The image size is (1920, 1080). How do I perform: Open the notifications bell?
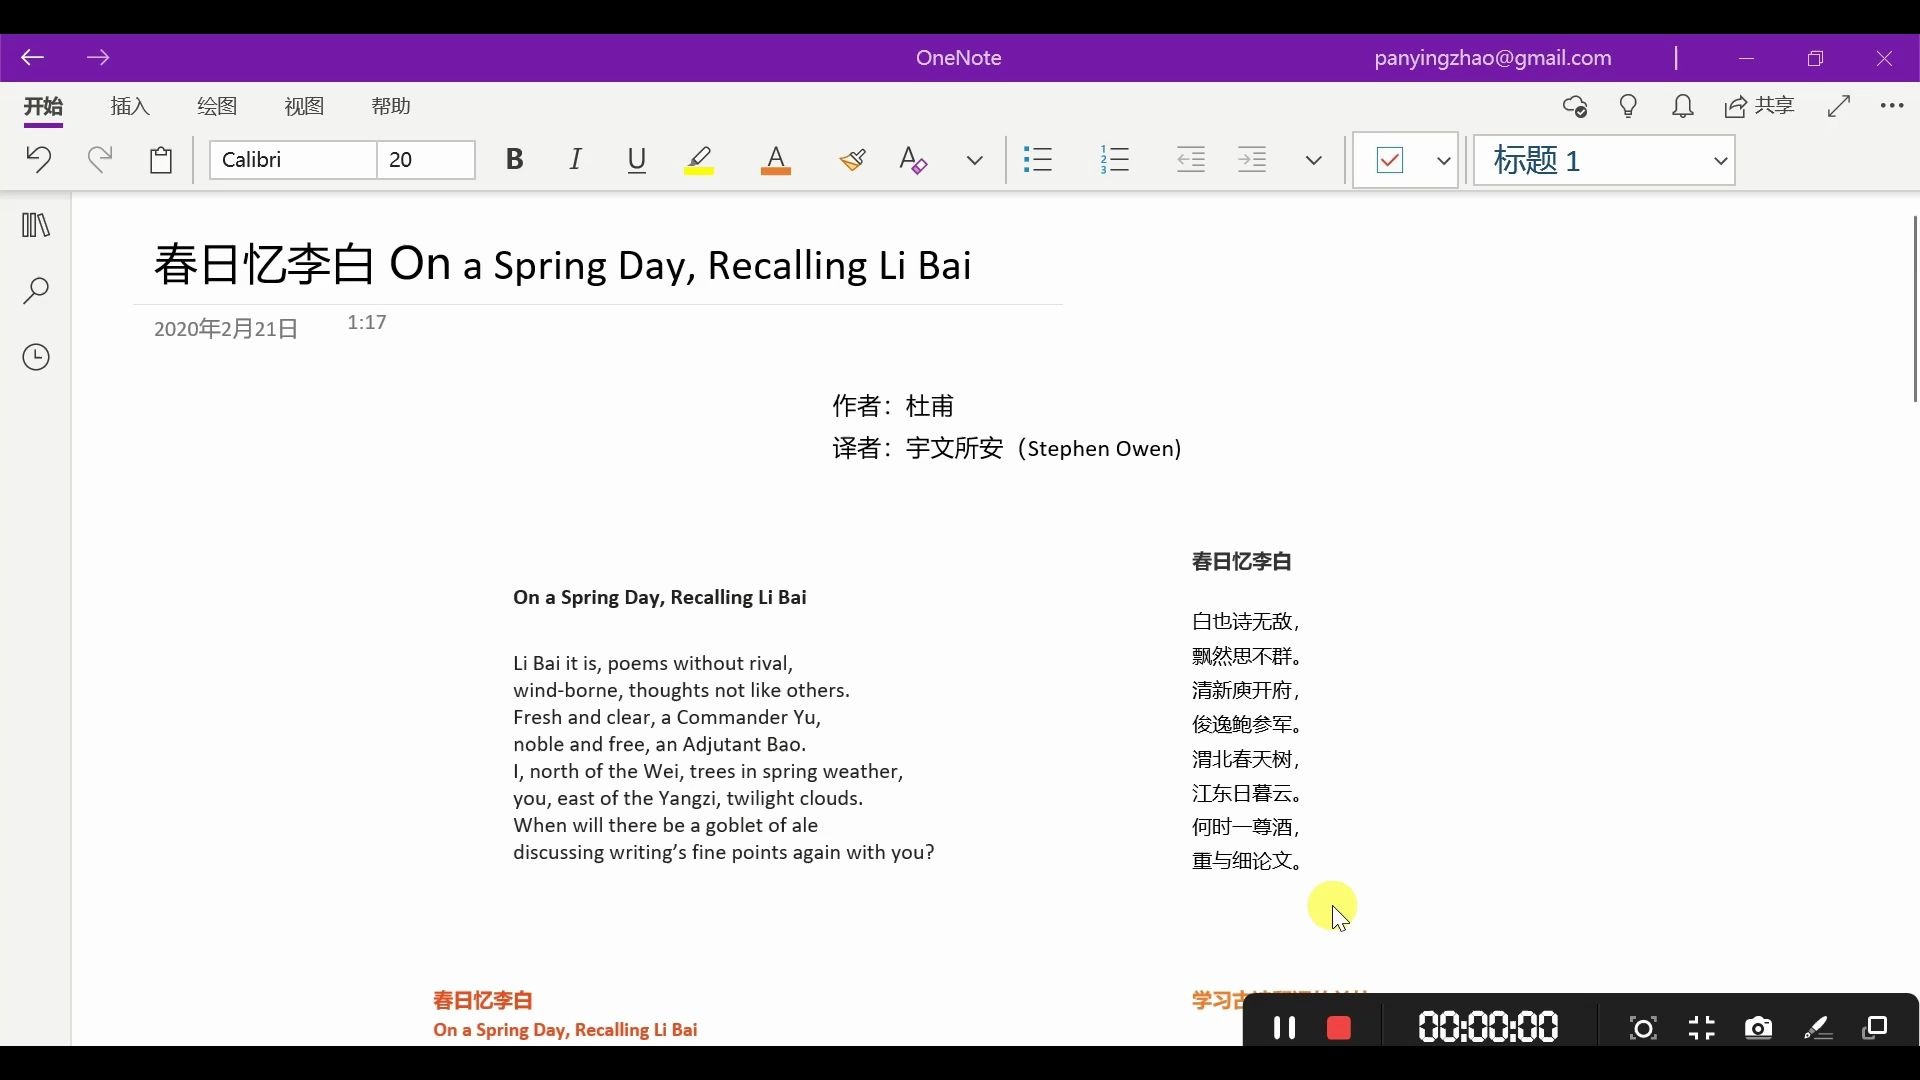tap(1683, 106)
